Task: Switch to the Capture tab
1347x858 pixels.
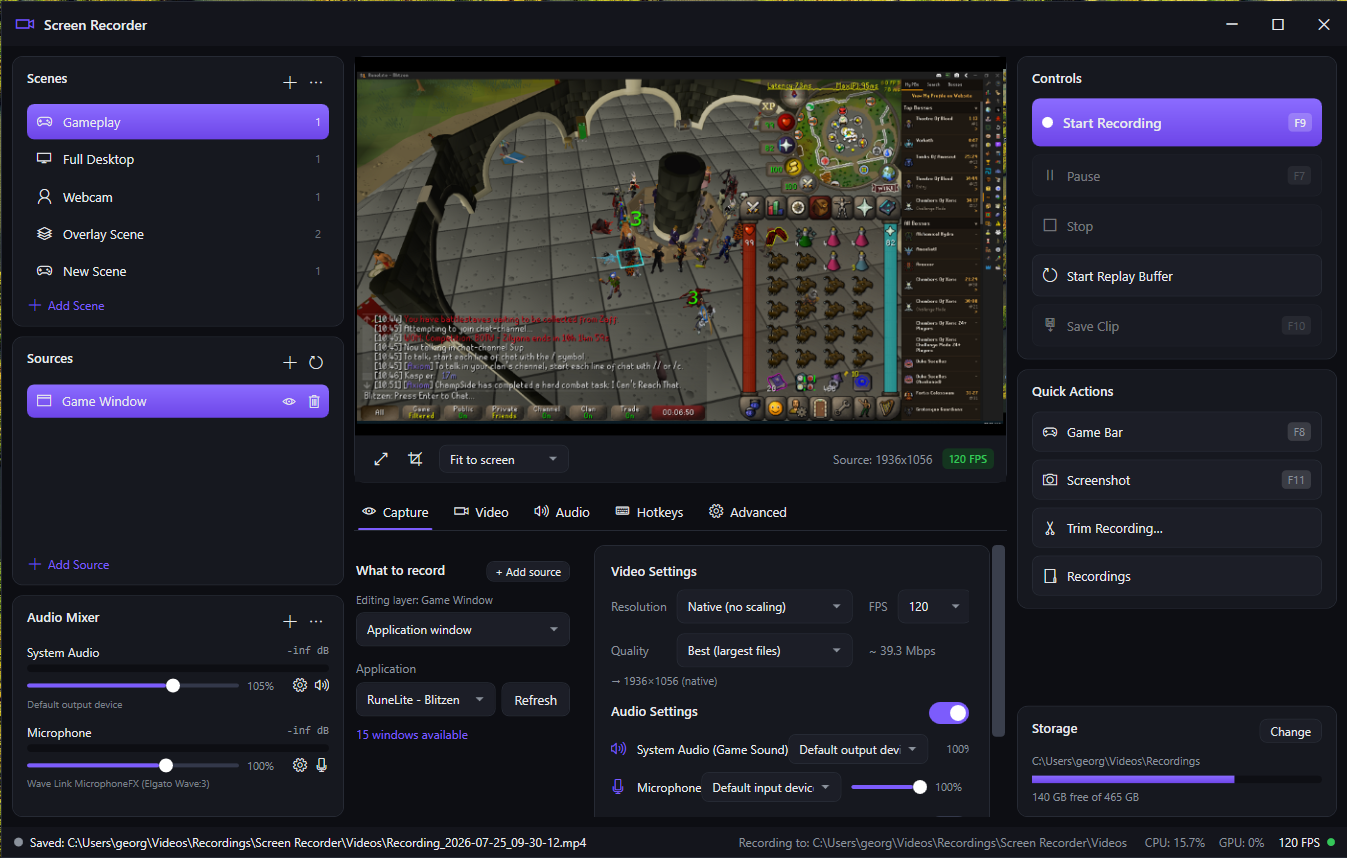Action: (x=395, y=512)
